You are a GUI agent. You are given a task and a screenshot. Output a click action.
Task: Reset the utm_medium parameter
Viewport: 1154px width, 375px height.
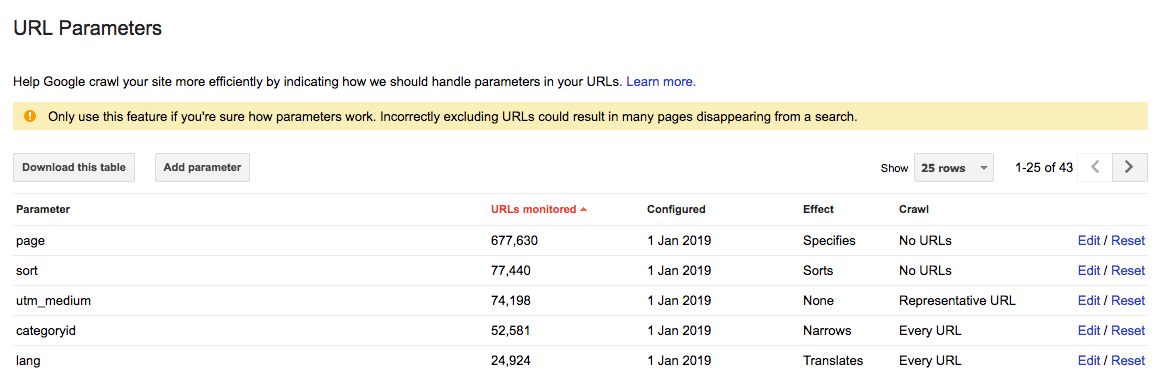[x=1128, y=301]
